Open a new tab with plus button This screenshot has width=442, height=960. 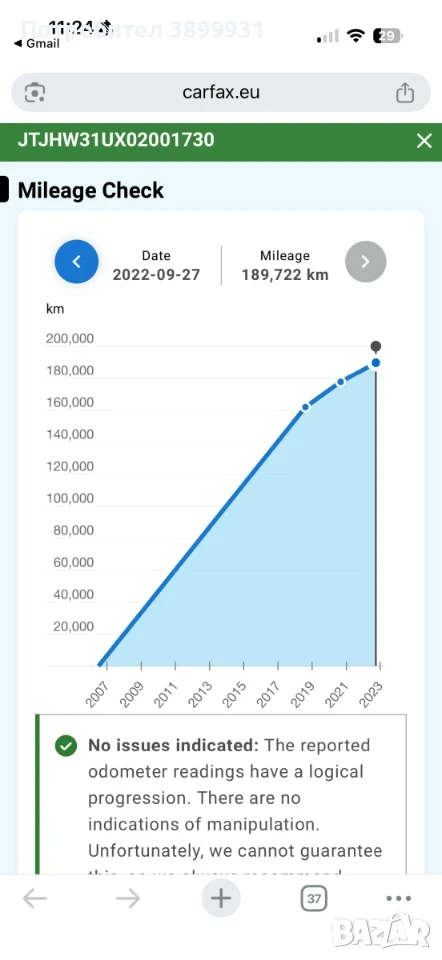(221, 898)
